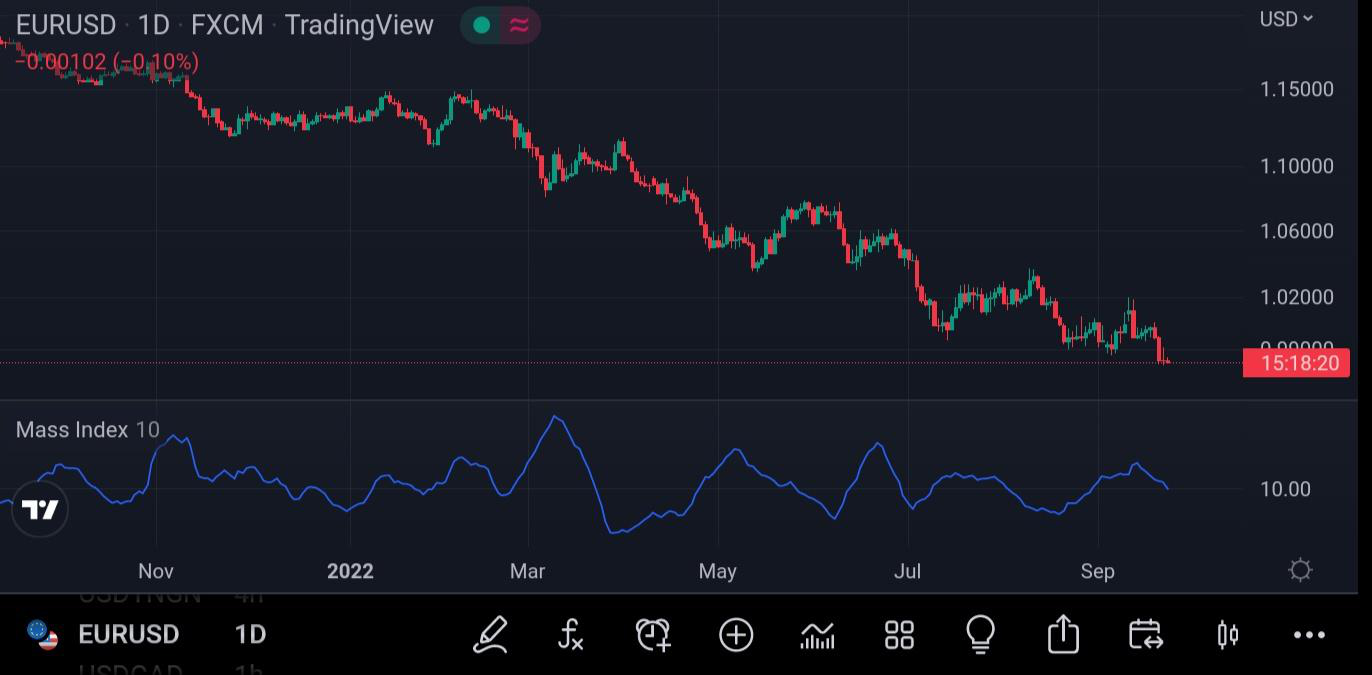Open the three-dots more options menu

(1309, 635)
